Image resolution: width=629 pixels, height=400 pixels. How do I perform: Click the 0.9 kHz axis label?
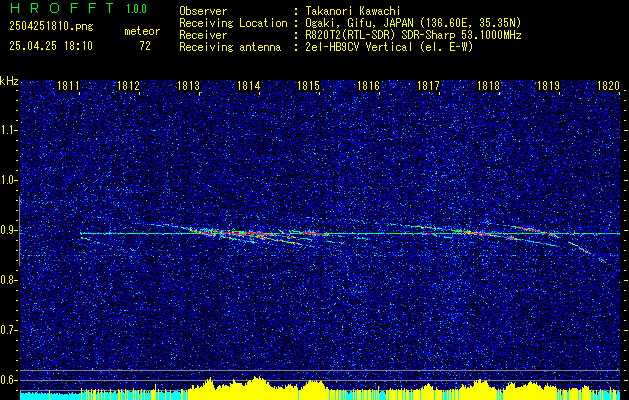point(9,230)
